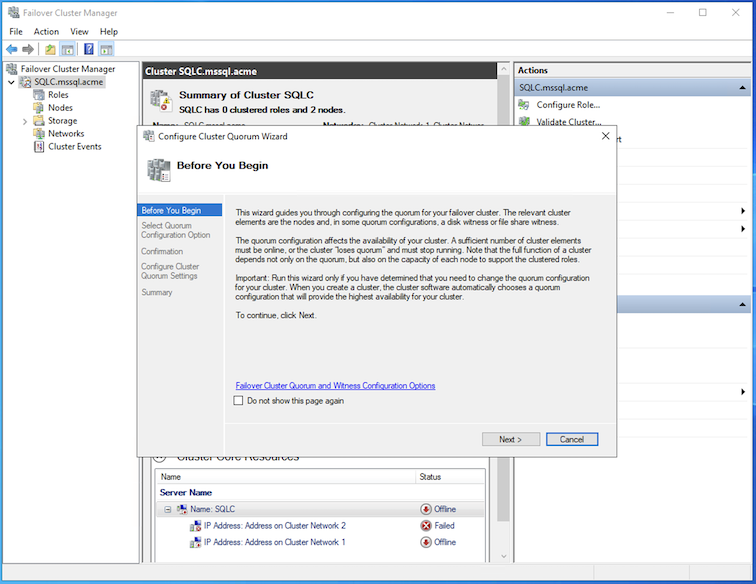This screenshot has height=584, width=756.
Task: Click the center pane scroll up arrow
Action: click(503, 69)
